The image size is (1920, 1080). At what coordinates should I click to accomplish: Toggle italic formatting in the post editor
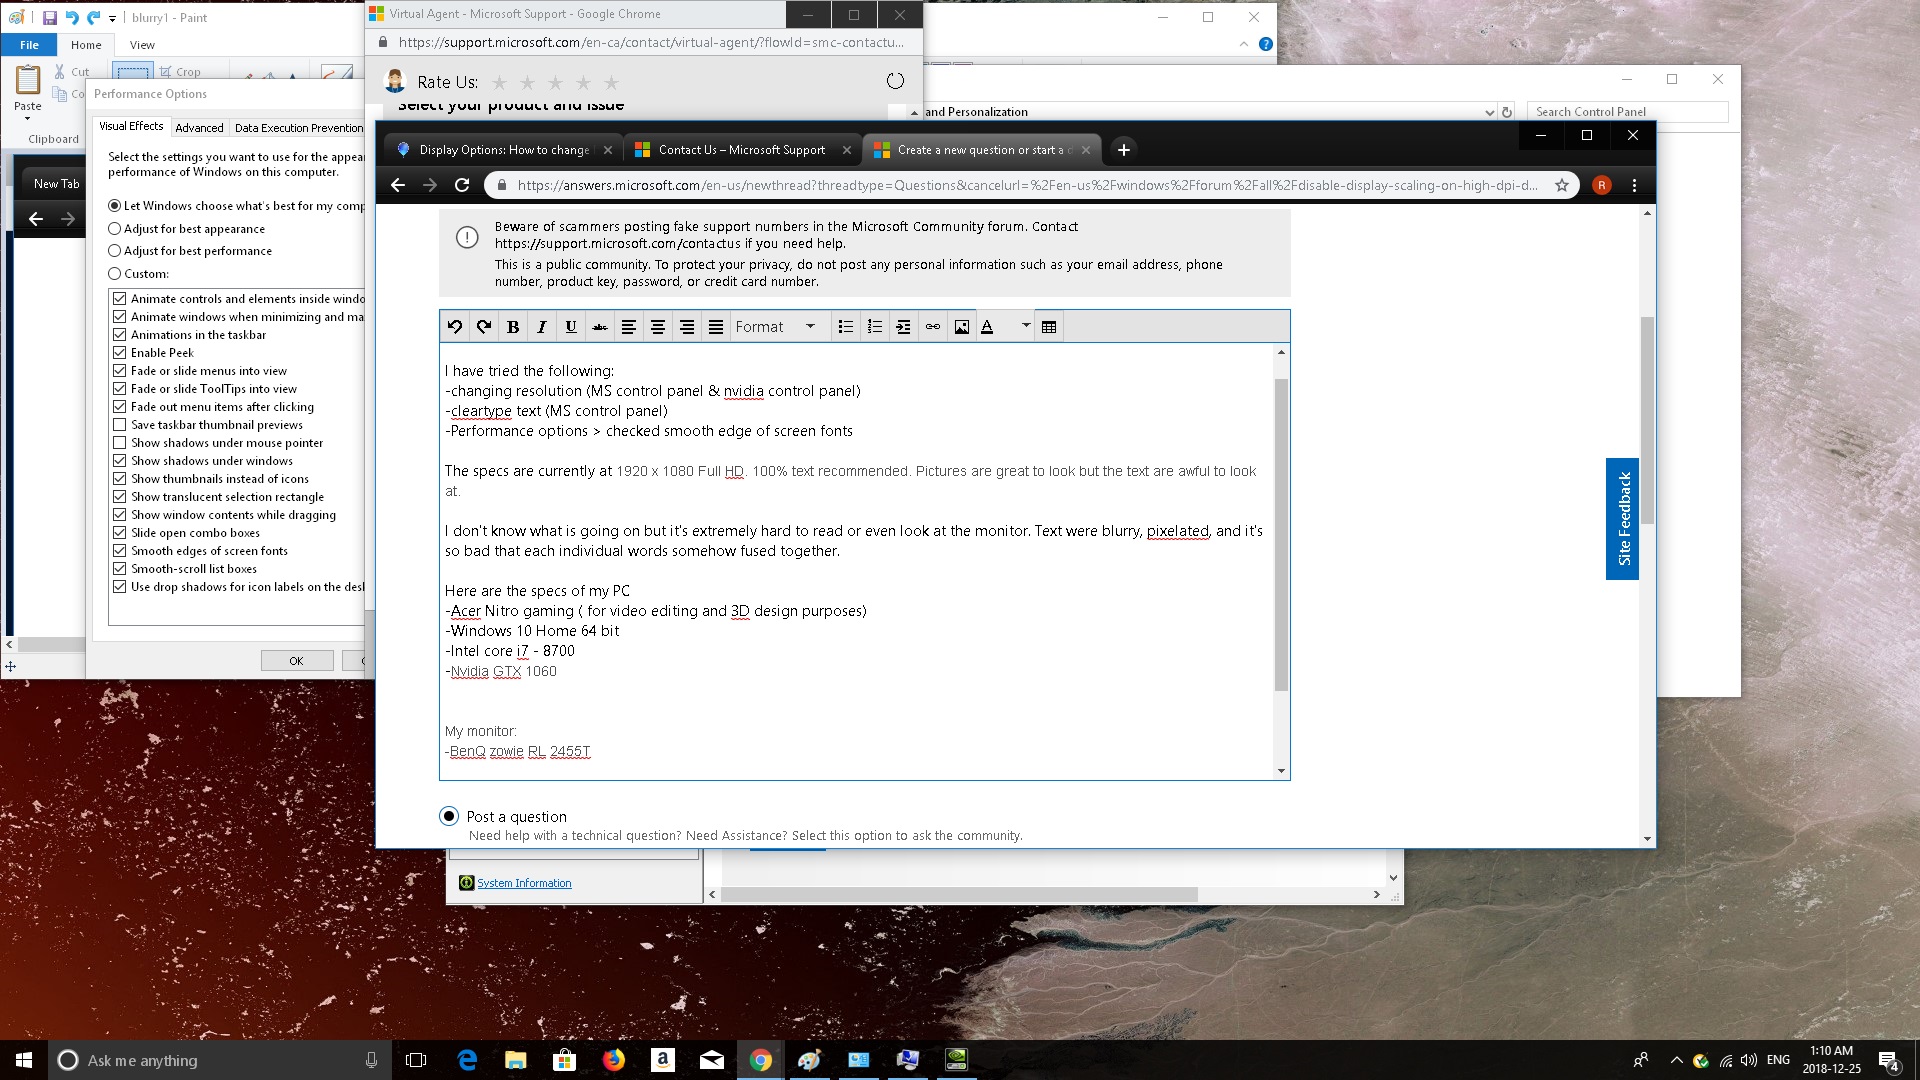tap(542, 326)
